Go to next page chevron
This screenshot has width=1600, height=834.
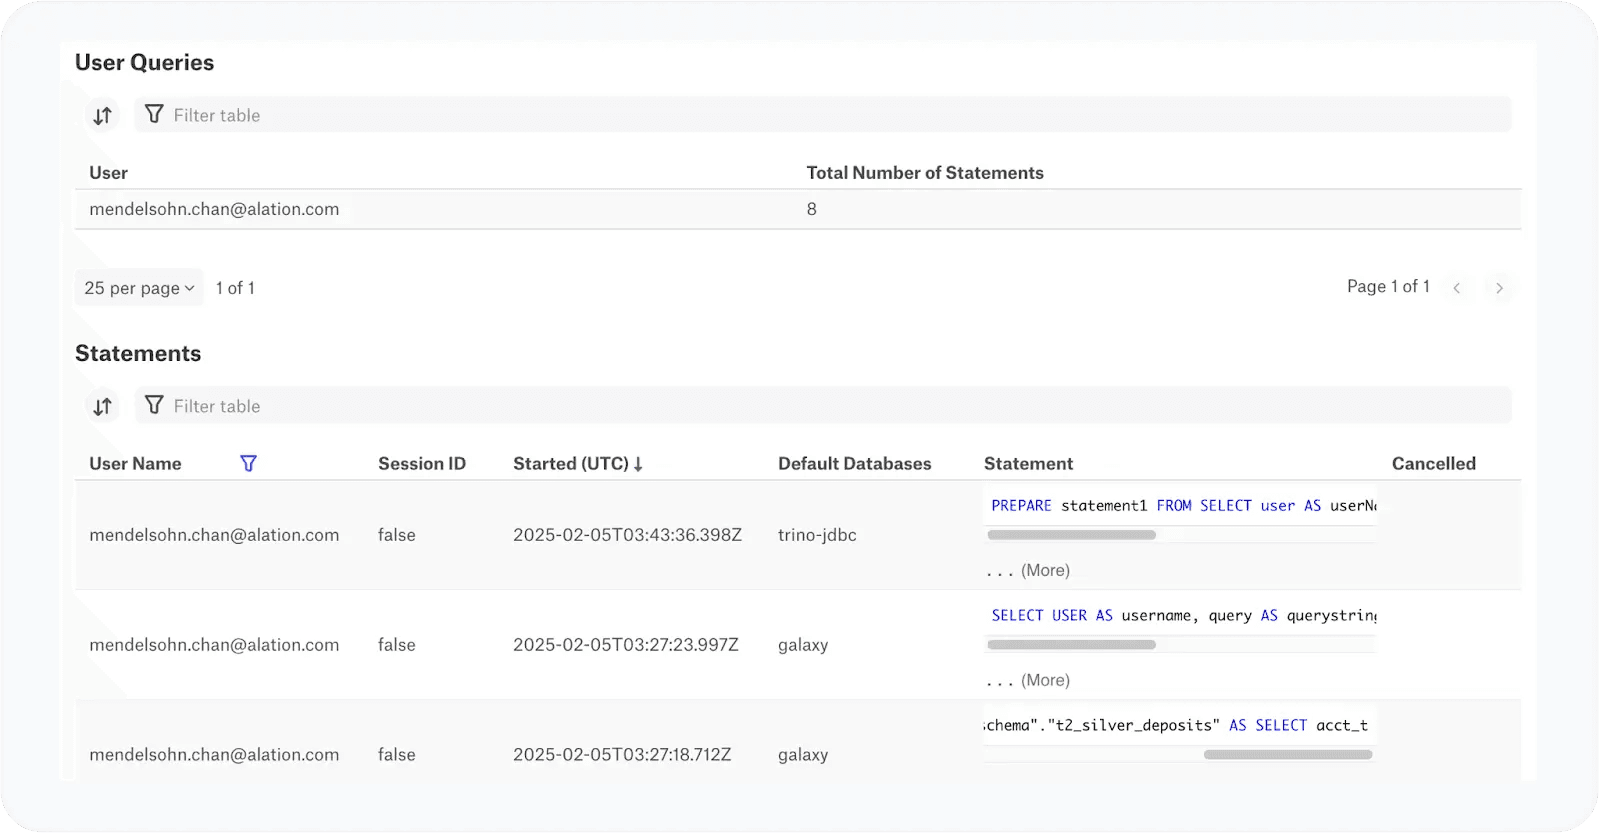[1499, 288]
